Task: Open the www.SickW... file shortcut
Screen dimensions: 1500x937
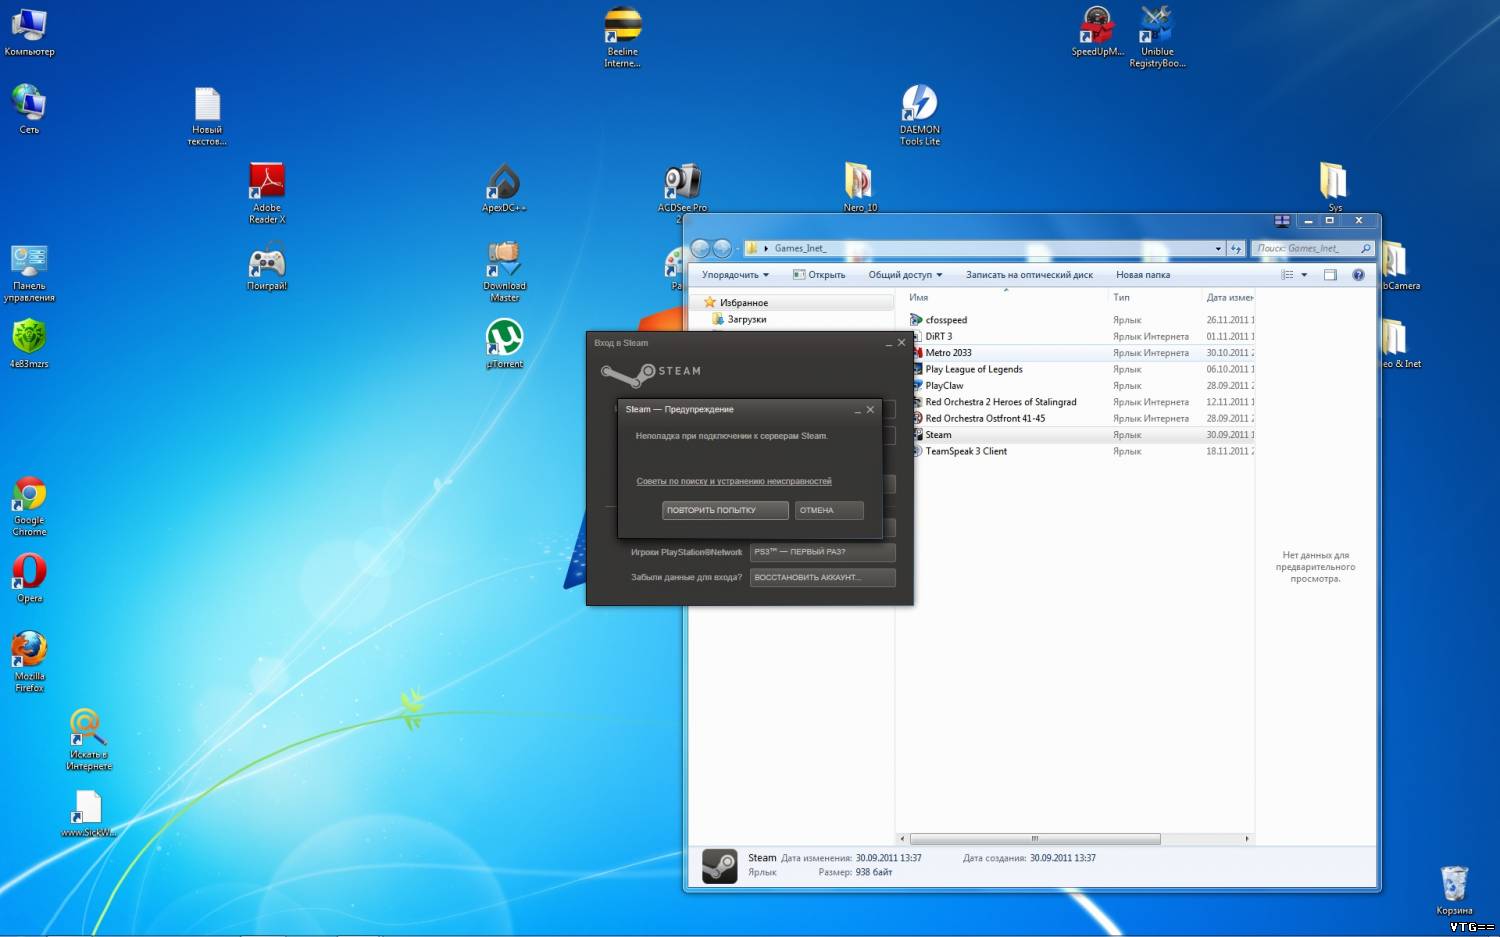Action: [x=88, y=813]
